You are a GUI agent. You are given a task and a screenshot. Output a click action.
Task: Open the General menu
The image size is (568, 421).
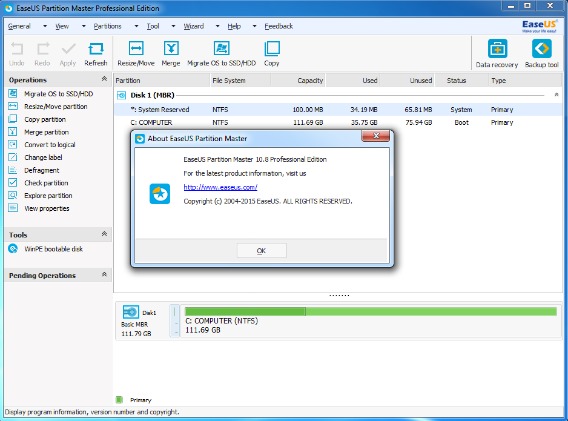19,26
